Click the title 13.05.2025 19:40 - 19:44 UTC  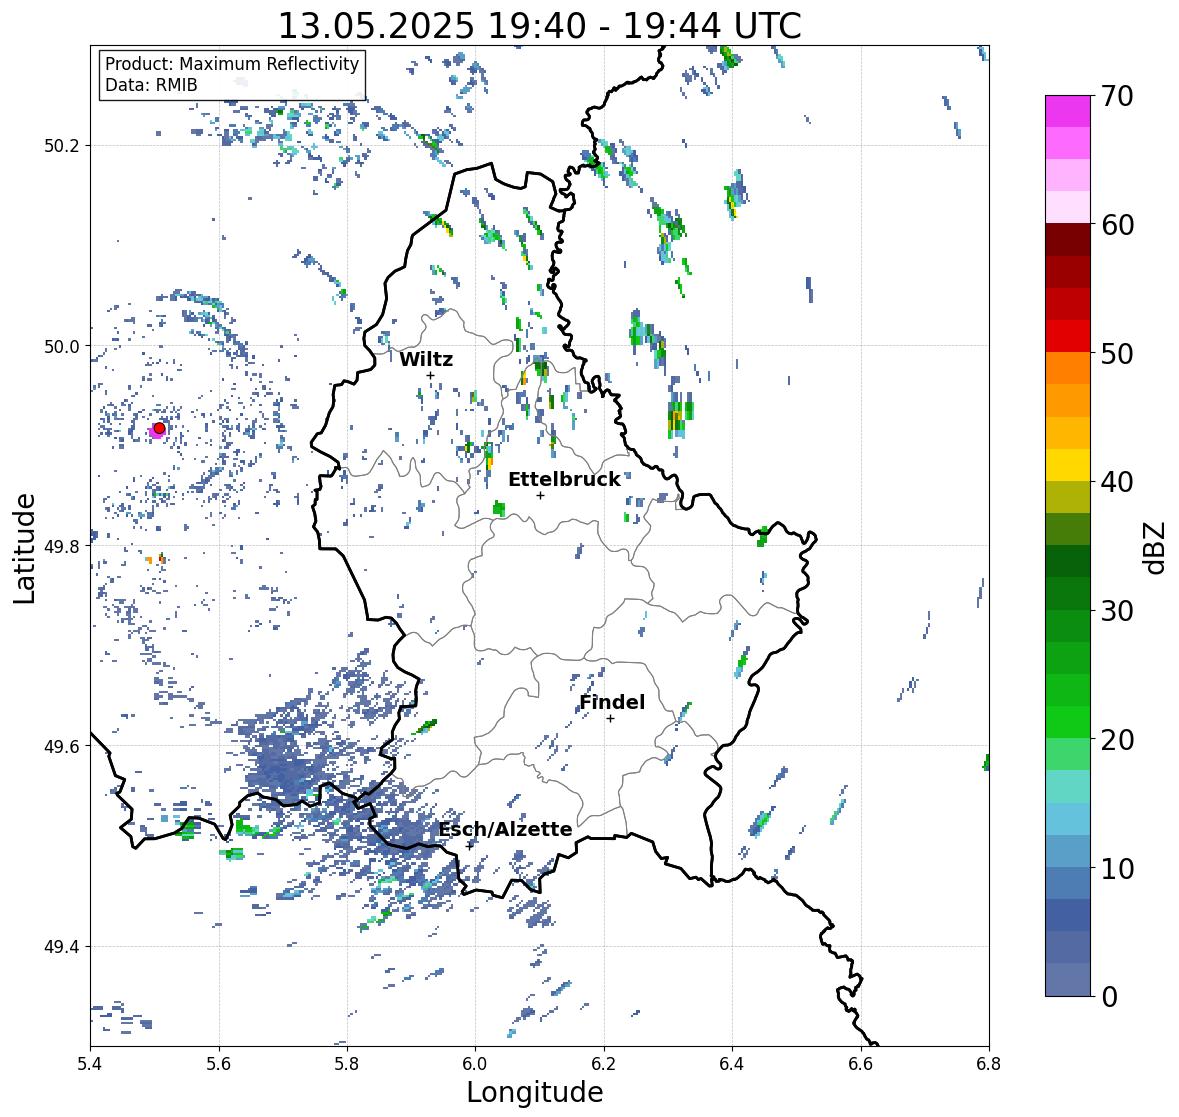[x=539, y=26]
